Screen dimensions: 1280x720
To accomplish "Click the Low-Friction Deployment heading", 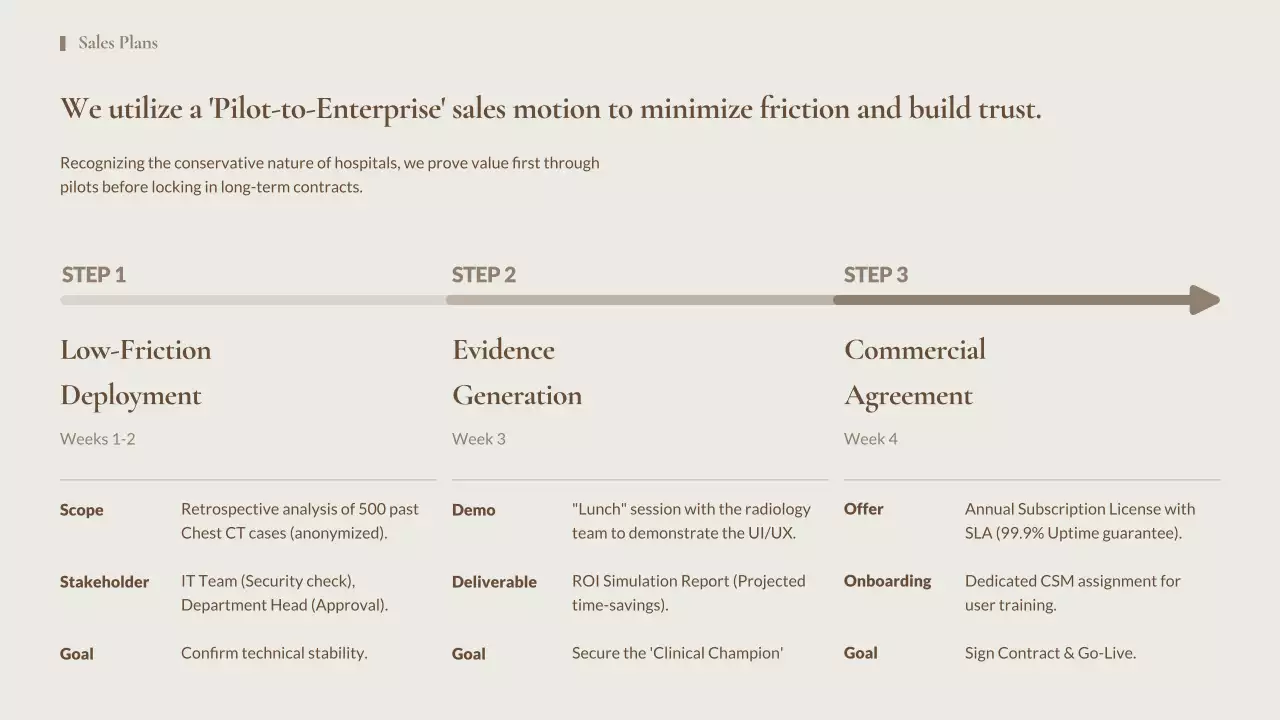I will 135,372.
